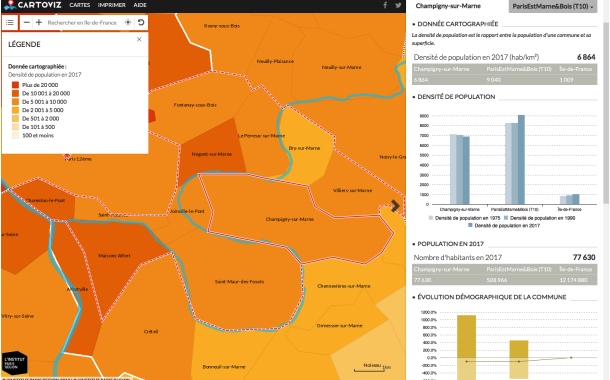Click the Rechercher en Île-de-France search field
Viewport: 610px width, 380px height.
click(82, 23)
